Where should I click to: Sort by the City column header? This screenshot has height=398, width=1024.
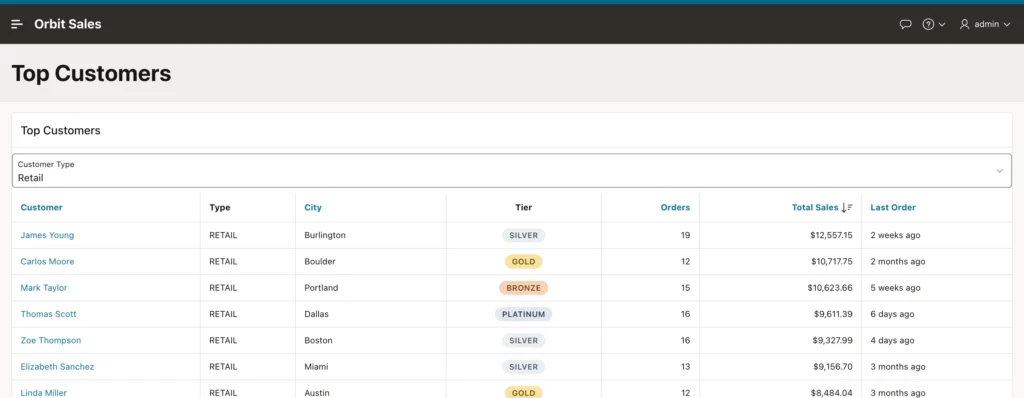tap(313, 207)
